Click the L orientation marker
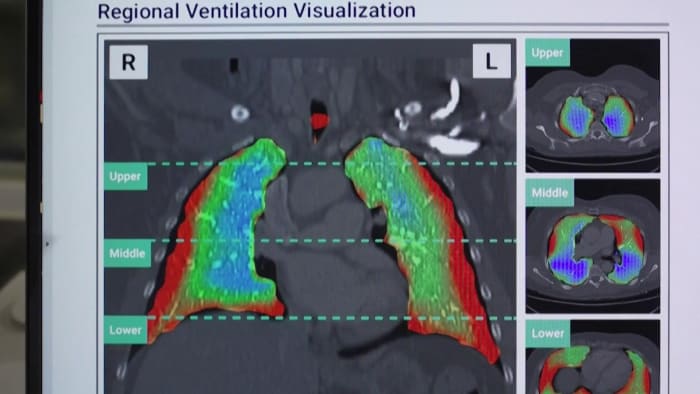The height and width of the screenshot is (394, 700). [x=492, y=61]
